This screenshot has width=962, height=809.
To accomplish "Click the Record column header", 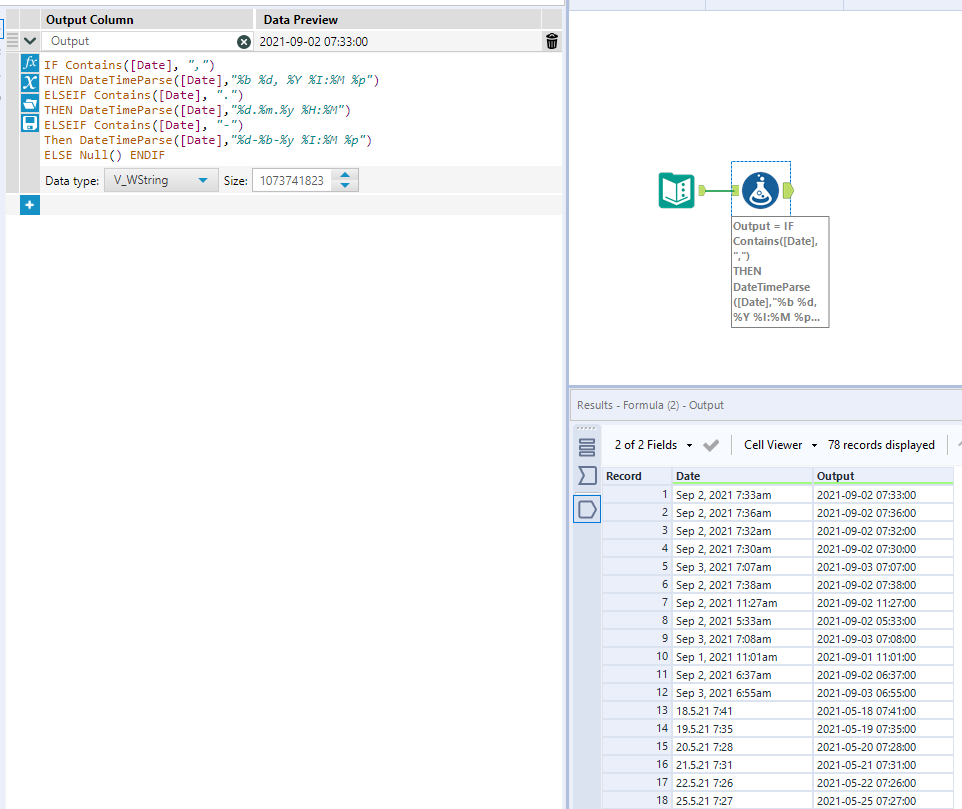I will click(x=637, y=476).
